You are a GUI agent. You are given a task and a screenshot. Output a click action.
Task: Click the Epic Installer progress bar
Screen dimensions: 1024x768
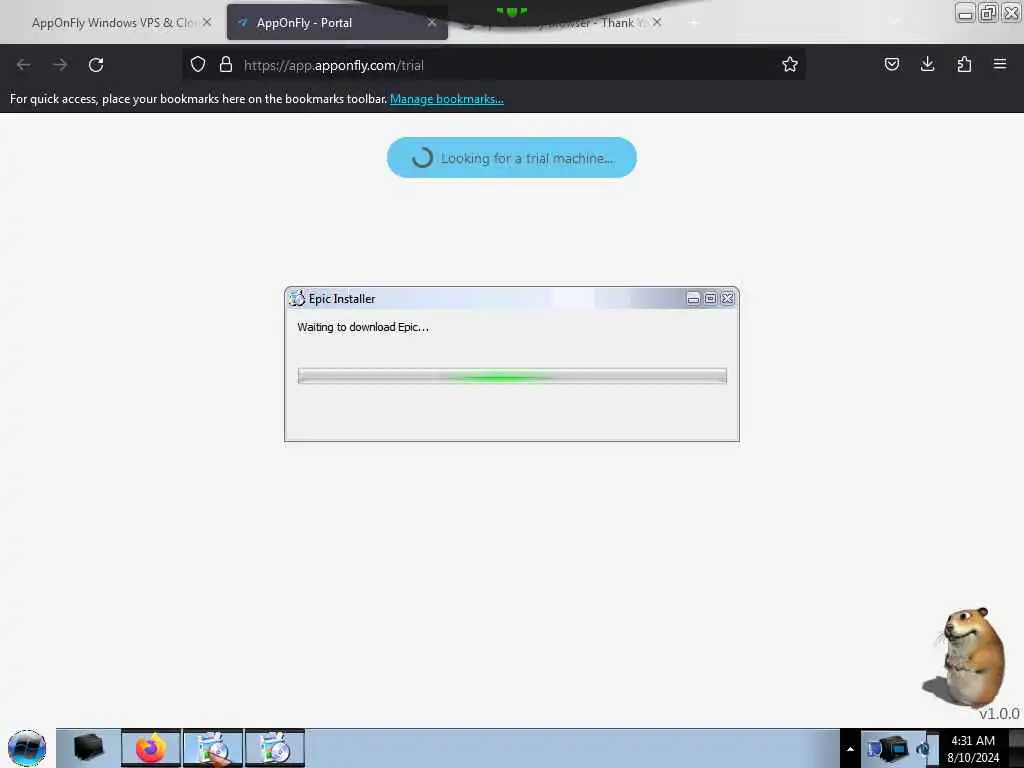(512, 376)
